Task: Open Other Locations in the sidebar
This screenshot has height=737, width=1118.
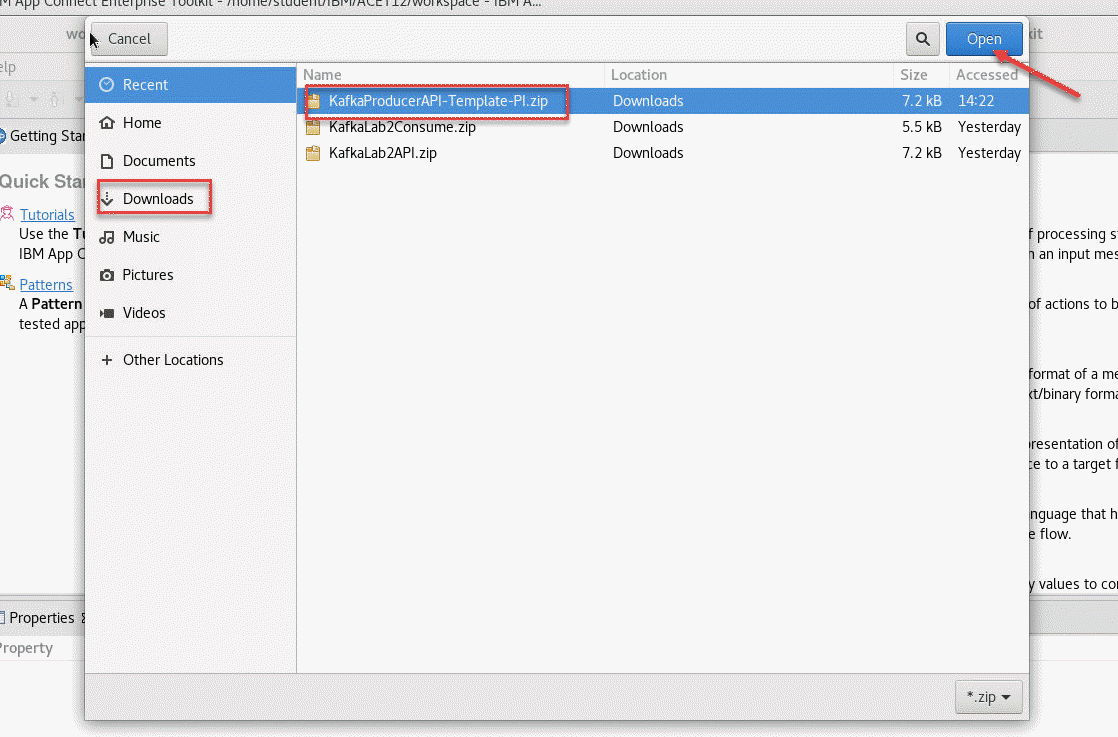Action: 172,360
